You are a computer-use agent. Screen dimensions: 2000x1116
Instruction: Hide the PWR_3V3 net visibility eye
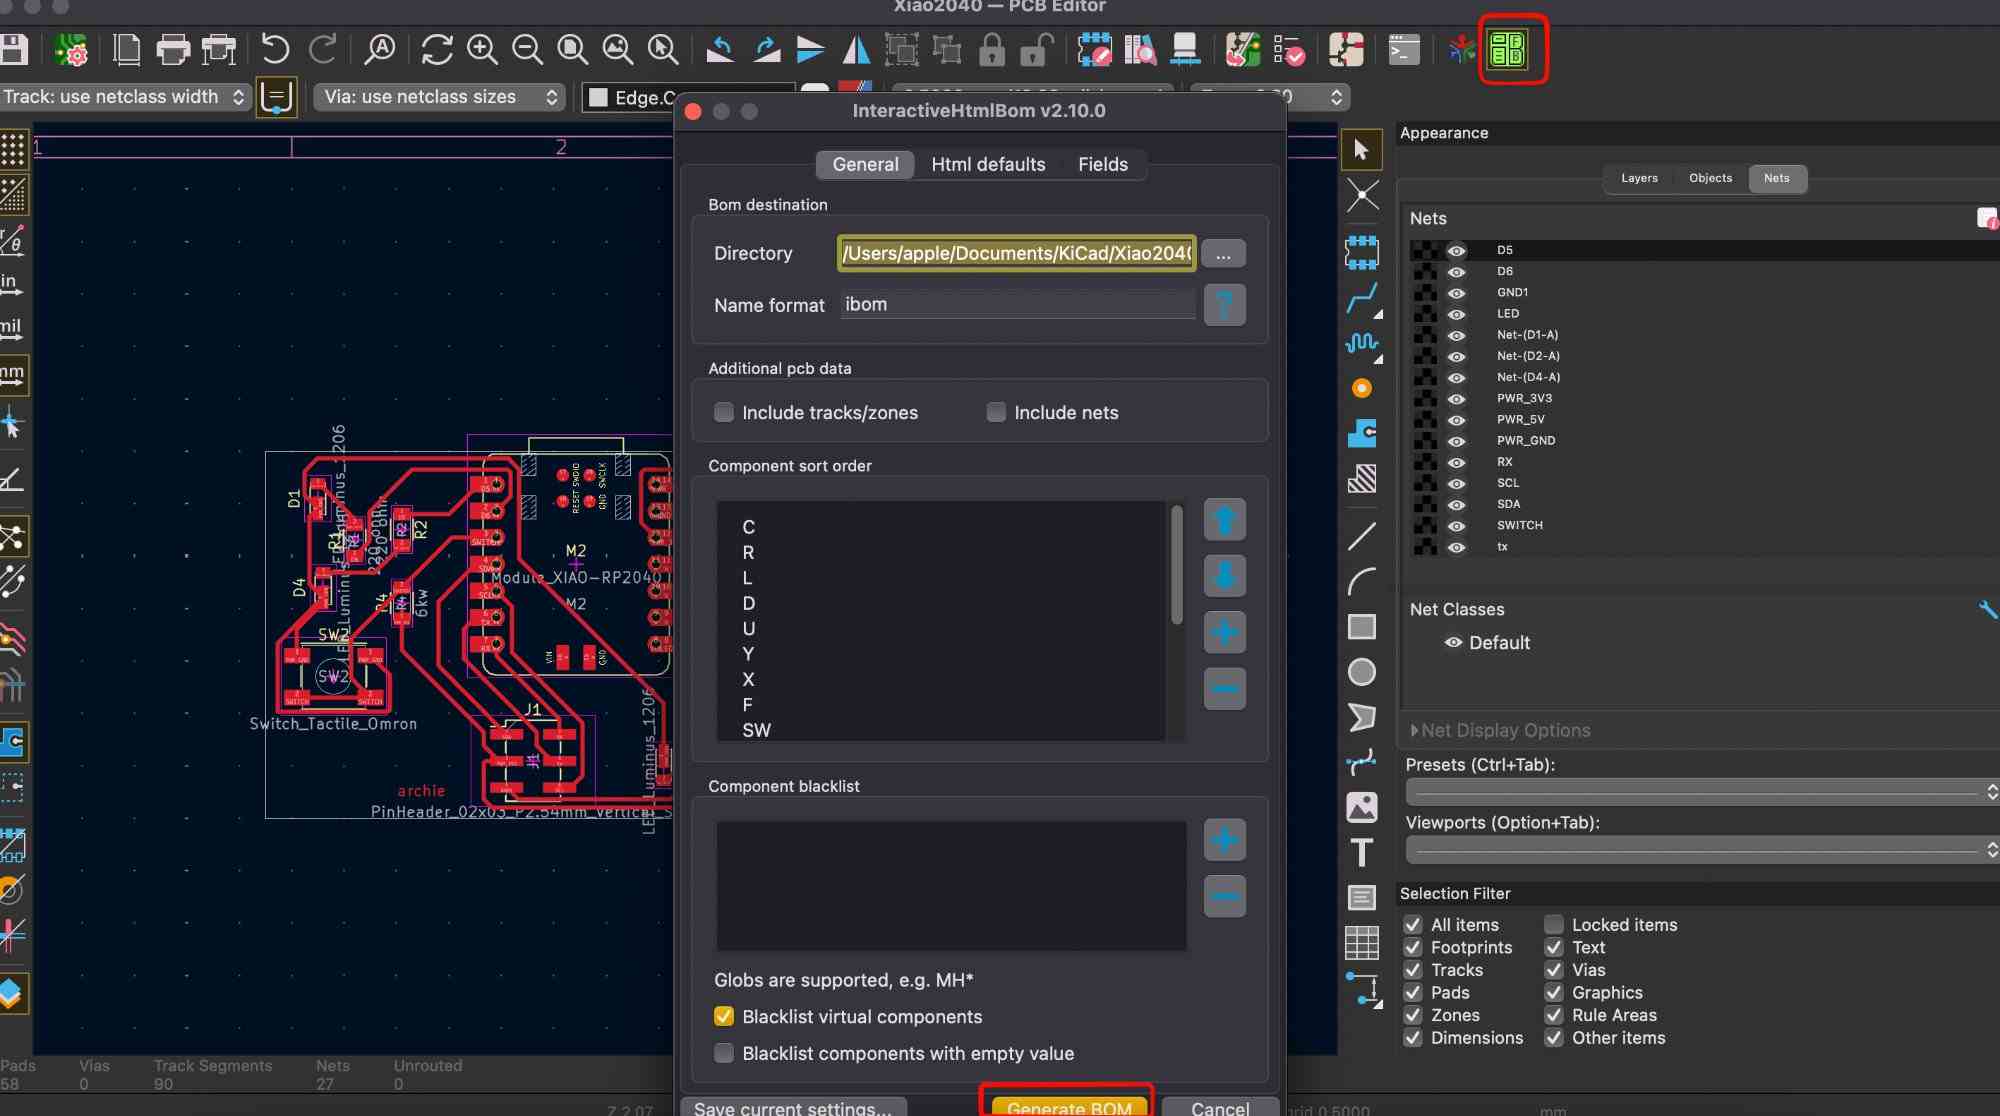(1456, 398)
